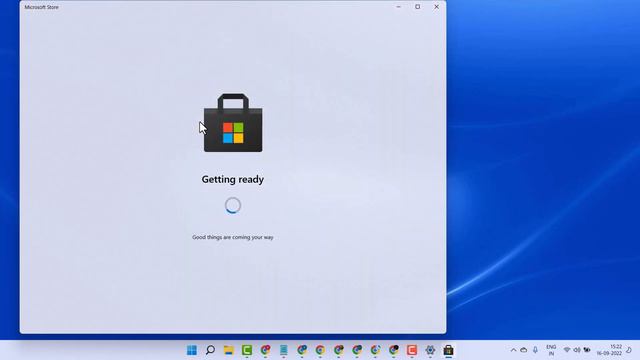640x360 pixels.
Task: Open the red Camtasia recorder taskbar icon
Action: coord(412,350)
